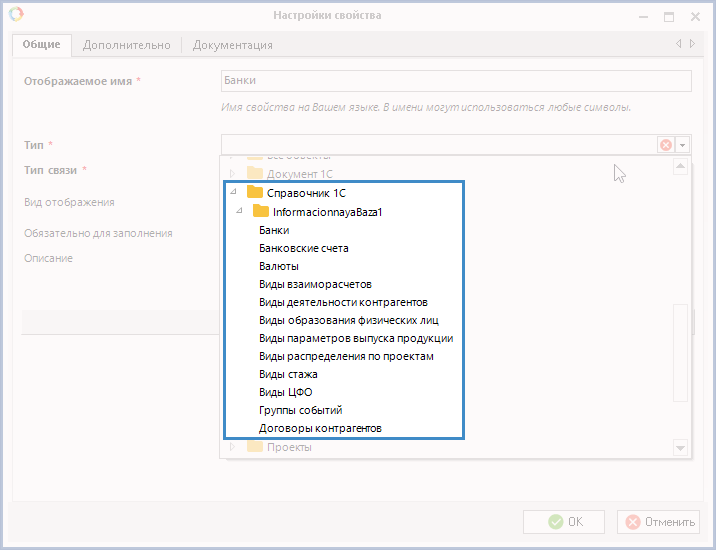Select Виды стажа item

pyautogui.click(x=288, y=374)
